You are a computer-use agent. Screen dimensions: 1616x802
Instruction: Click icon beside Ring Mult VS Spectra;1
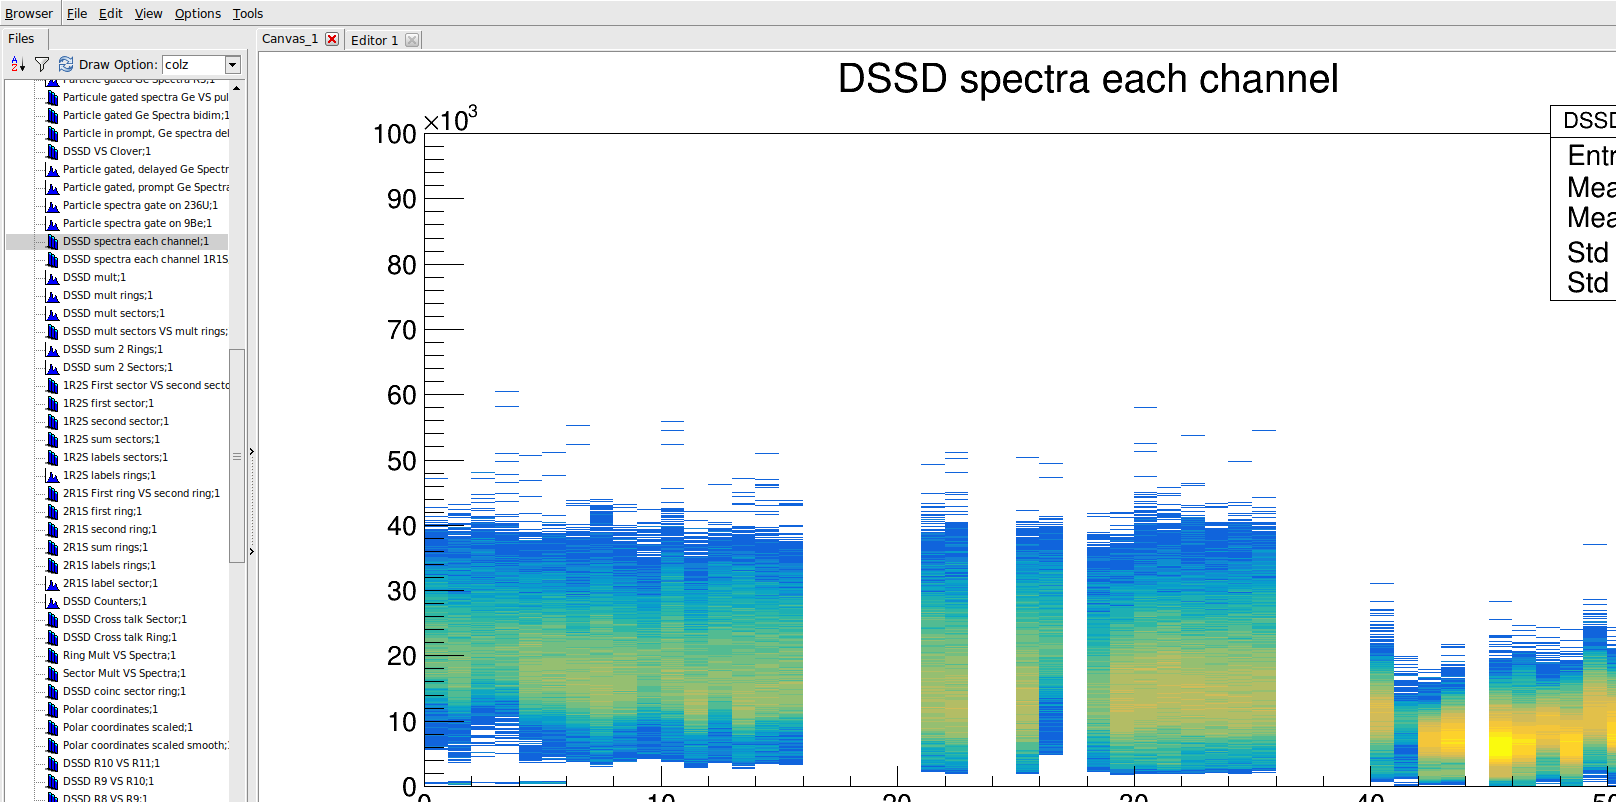52,656
